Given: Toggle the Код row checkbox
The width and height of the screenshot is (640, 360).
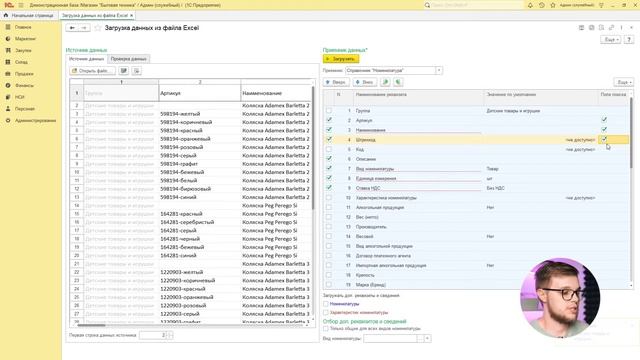Looking at the screenshot, I should pos(329,149).
